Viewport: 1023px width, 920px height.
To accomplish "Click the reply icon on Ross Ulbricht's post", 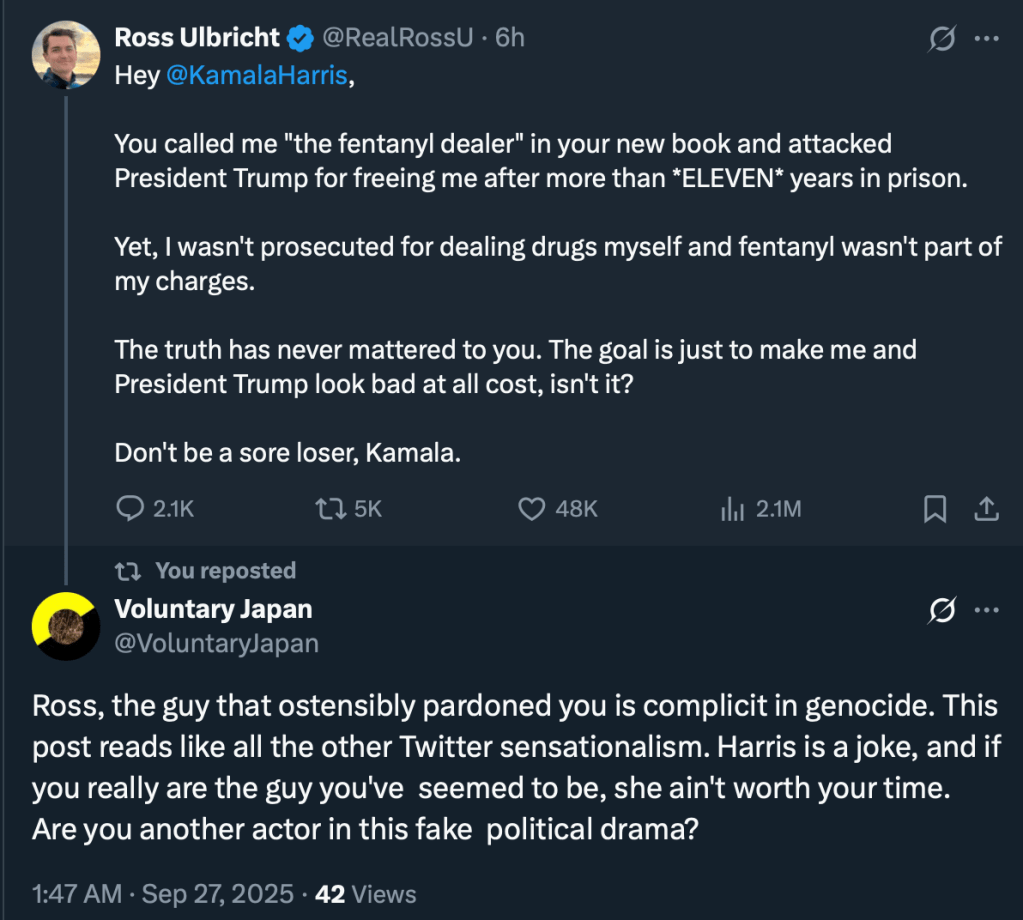I will 131,509.
